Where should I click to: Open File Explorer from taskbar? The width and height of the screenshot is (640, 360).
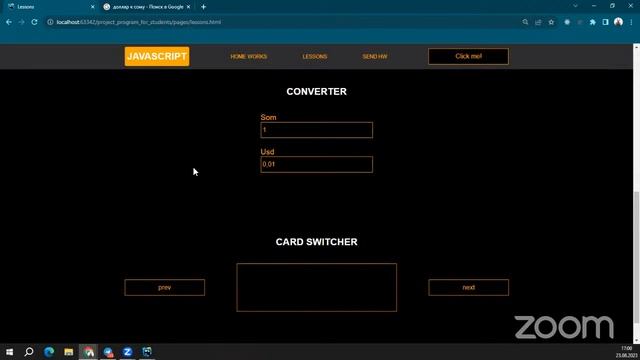tap(69, 351)
